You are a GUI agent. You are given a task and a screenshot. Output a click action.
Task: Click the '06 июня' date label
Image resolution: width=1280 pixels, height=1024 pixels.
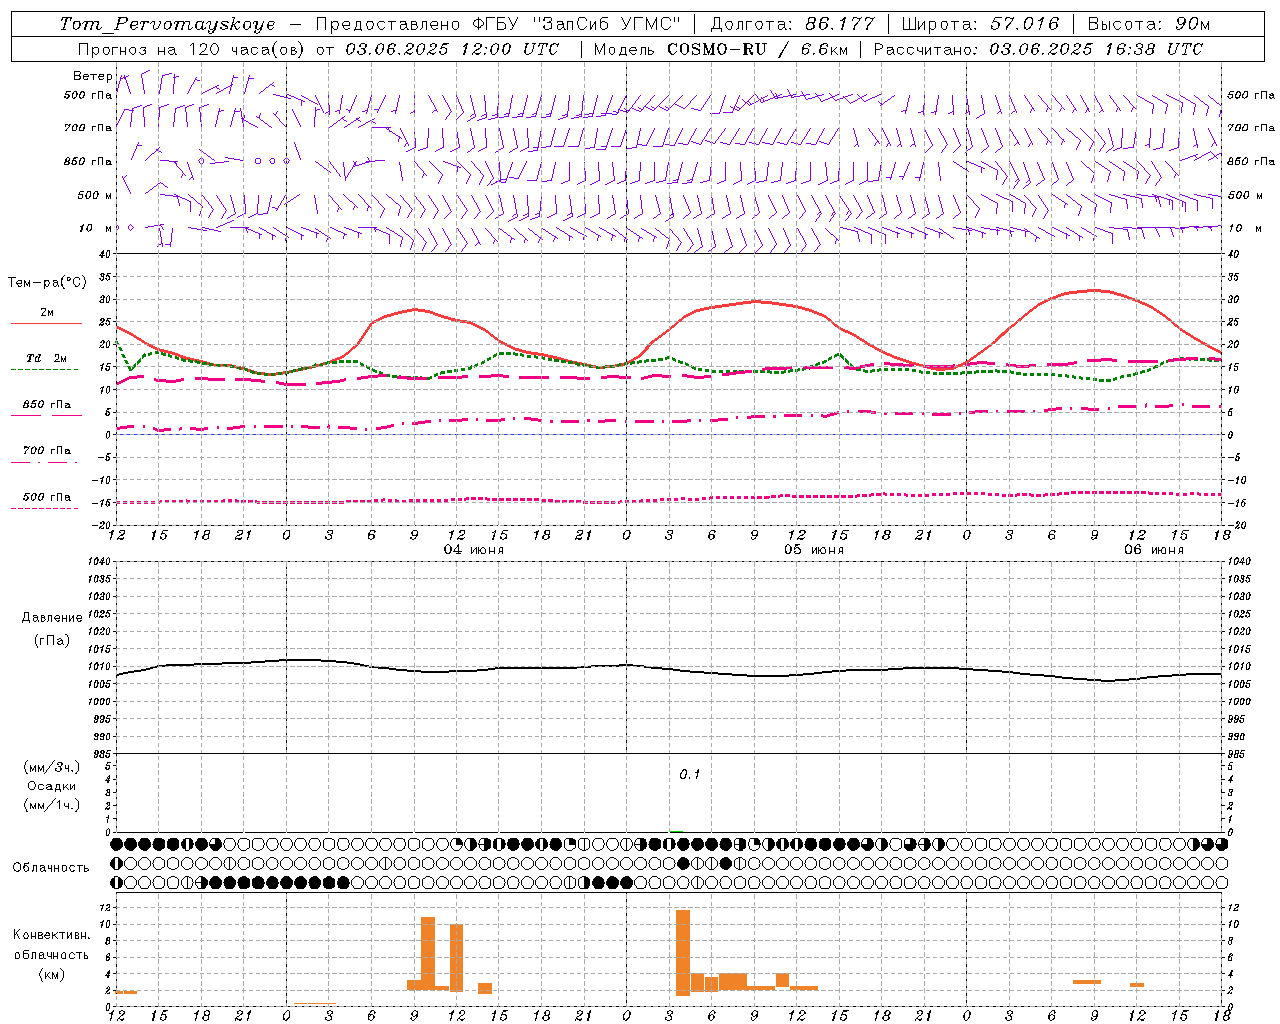click(1154, 550)
